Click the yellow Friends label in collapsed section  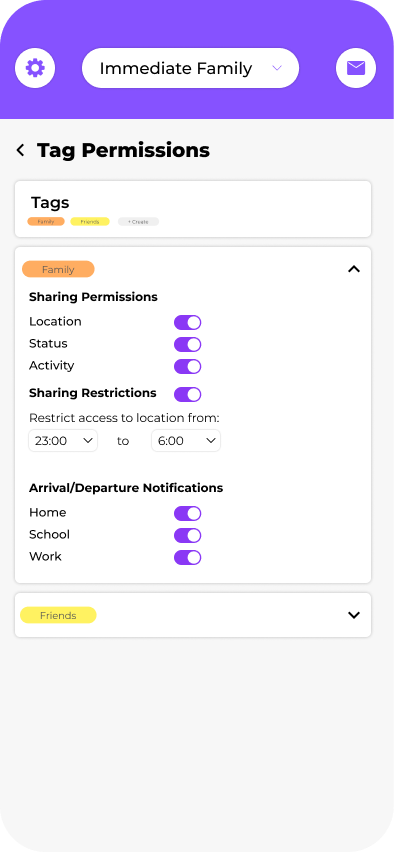[58, 615]
